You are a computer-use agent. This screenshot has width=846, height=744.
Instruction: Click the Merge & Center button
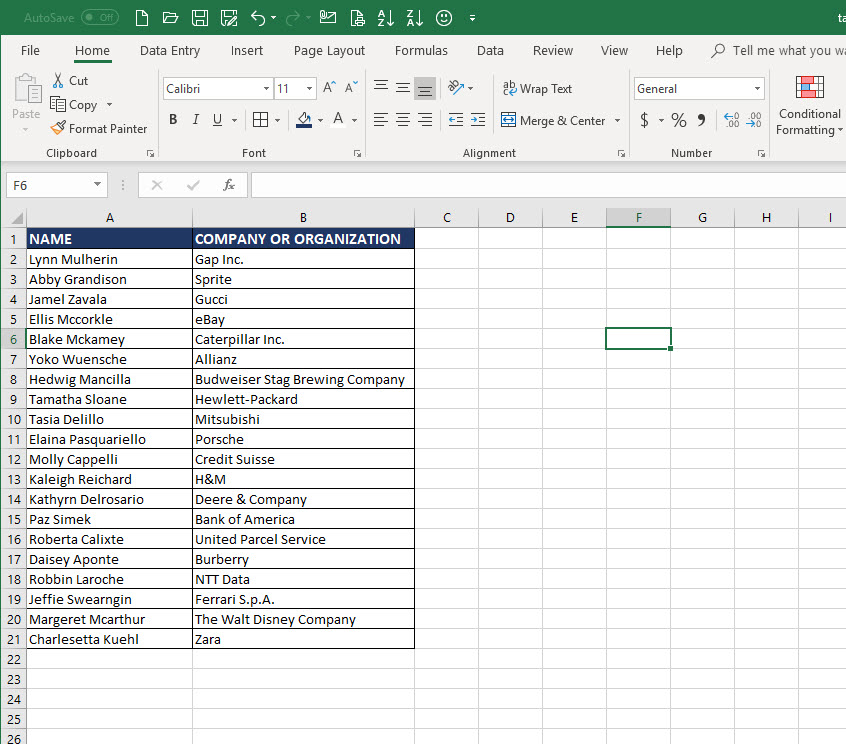coord(553,120)
